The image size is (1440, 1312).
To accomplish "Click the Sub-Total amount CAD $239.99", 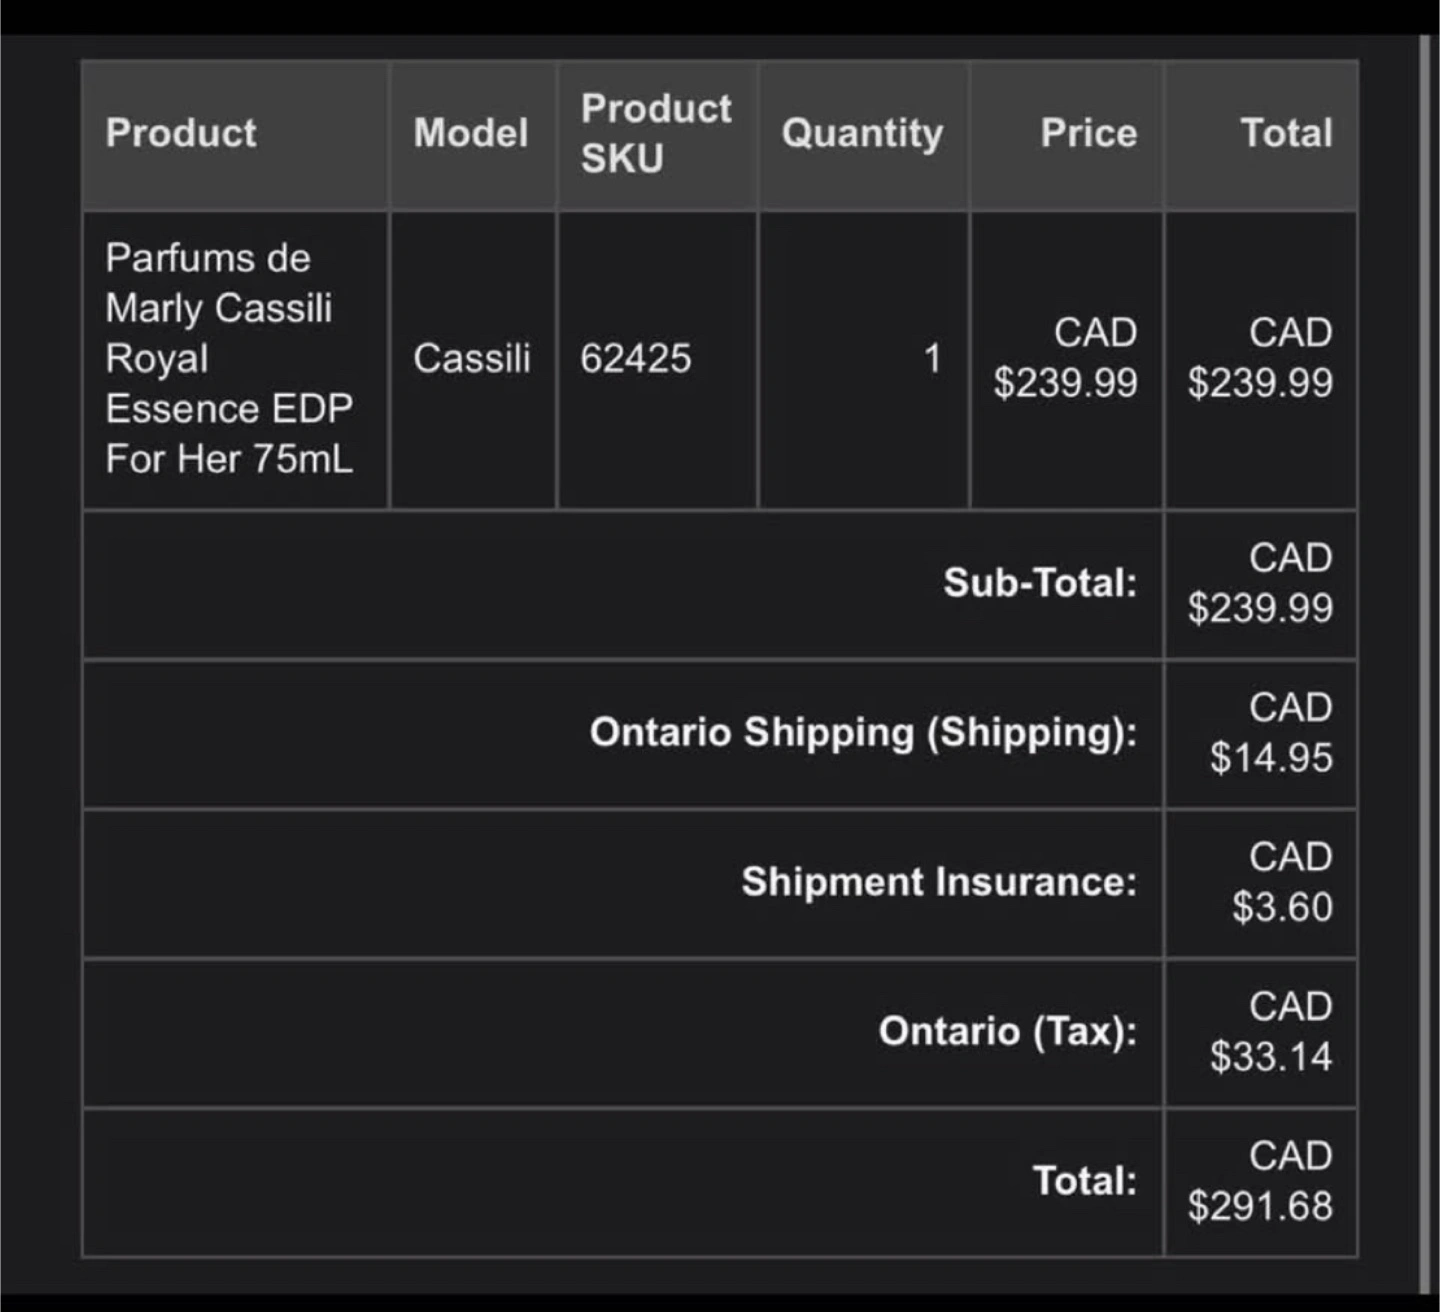I will pos(1260,583).
